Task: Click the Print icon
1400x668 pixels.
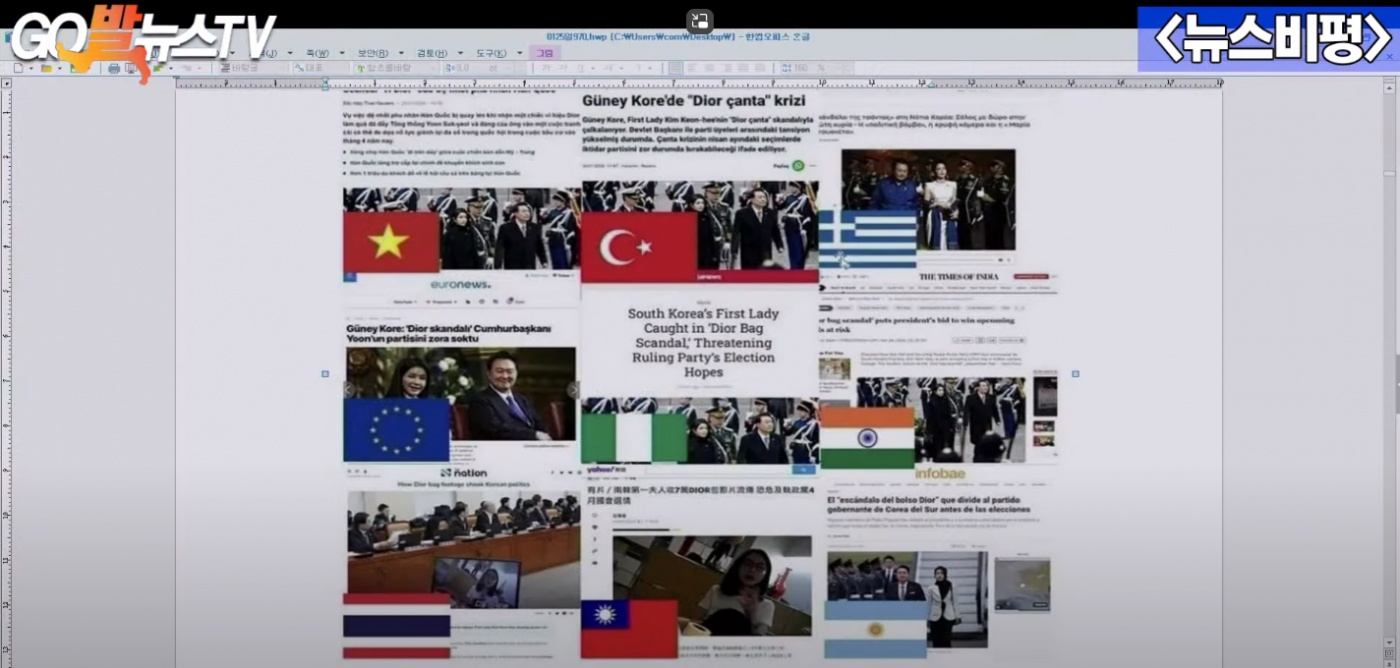Action: 113,68
